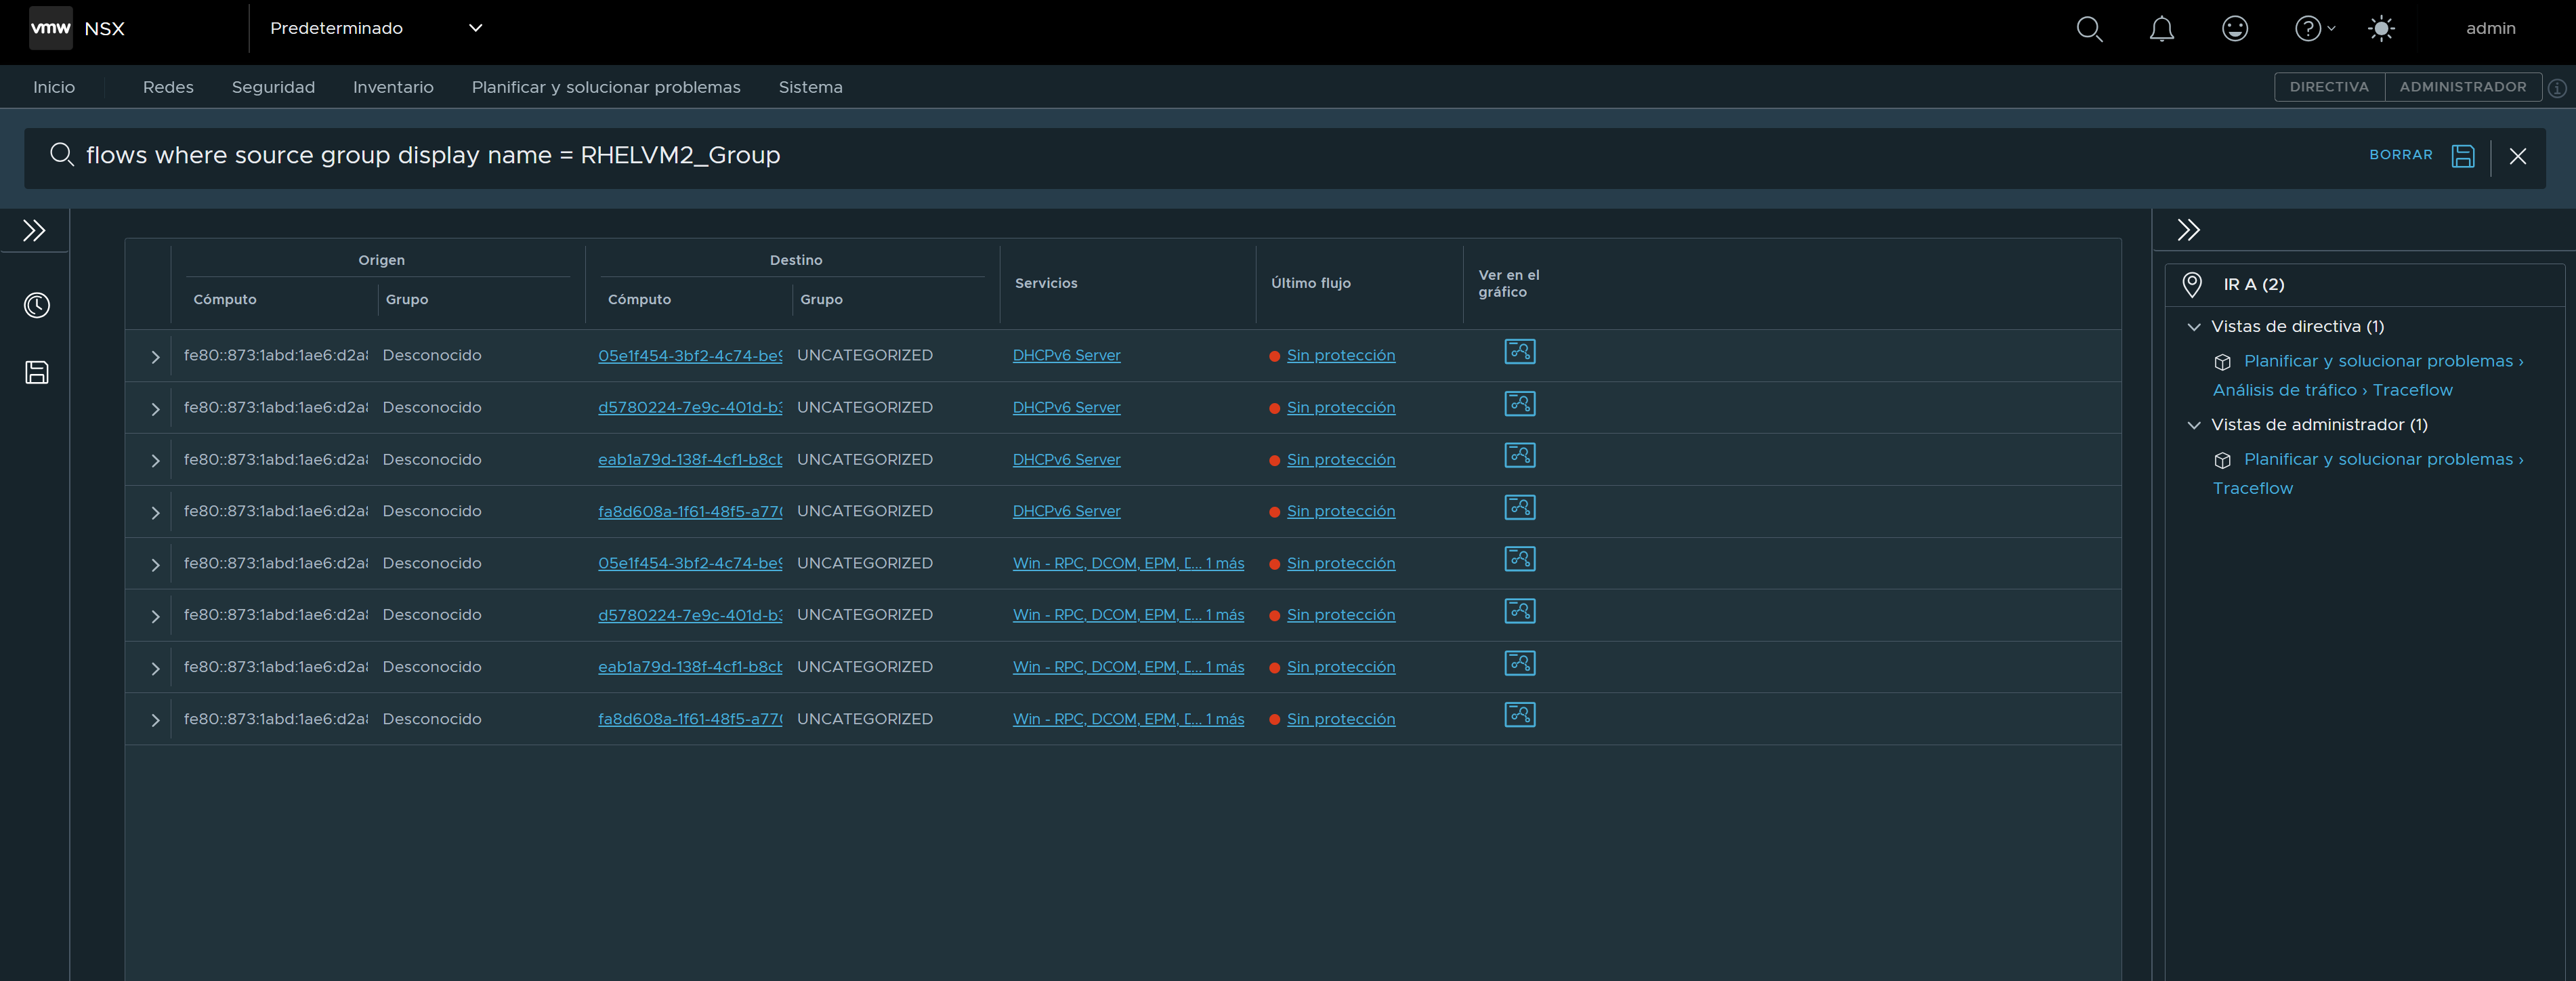Image resolution: width=2576 pixels, height=981 pixels.
Task: Open the admin user menu
Action: (x=2490, y=28)
